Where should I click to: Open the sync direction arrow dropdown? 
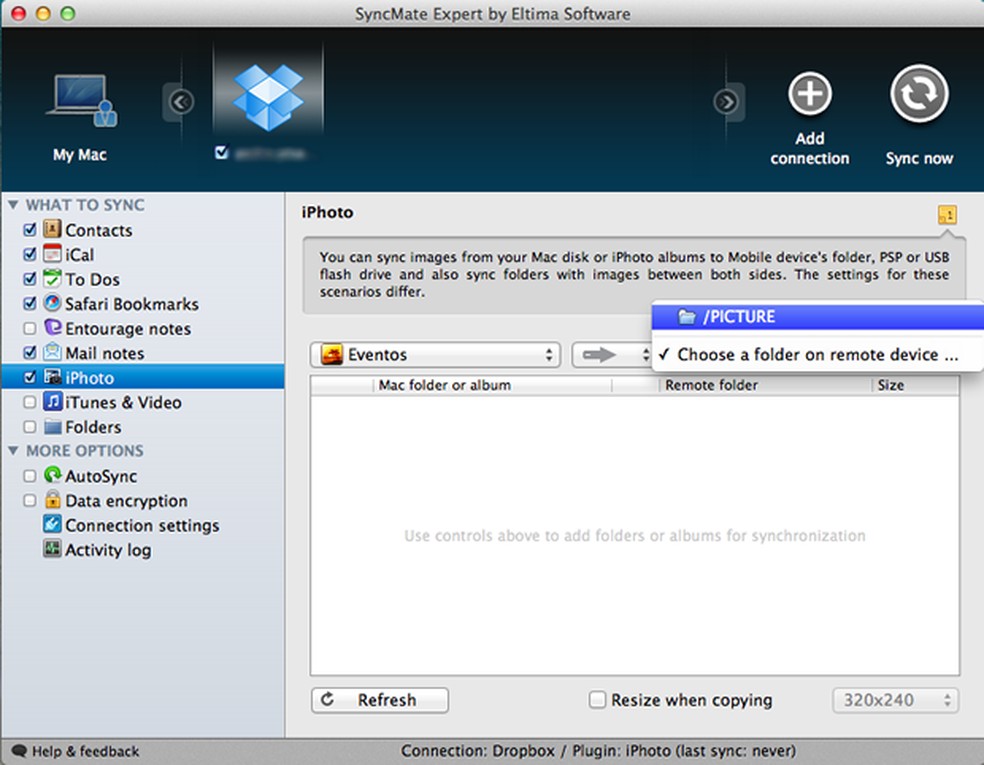(x=612, y=355)
